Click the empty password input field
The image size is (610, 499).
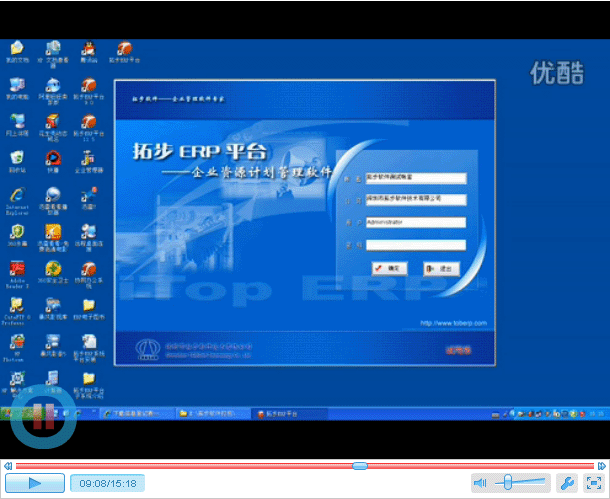click(415, 244)
